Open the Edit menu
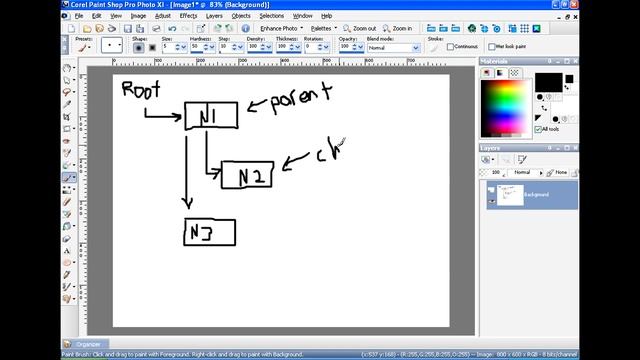 click(96, 16)
